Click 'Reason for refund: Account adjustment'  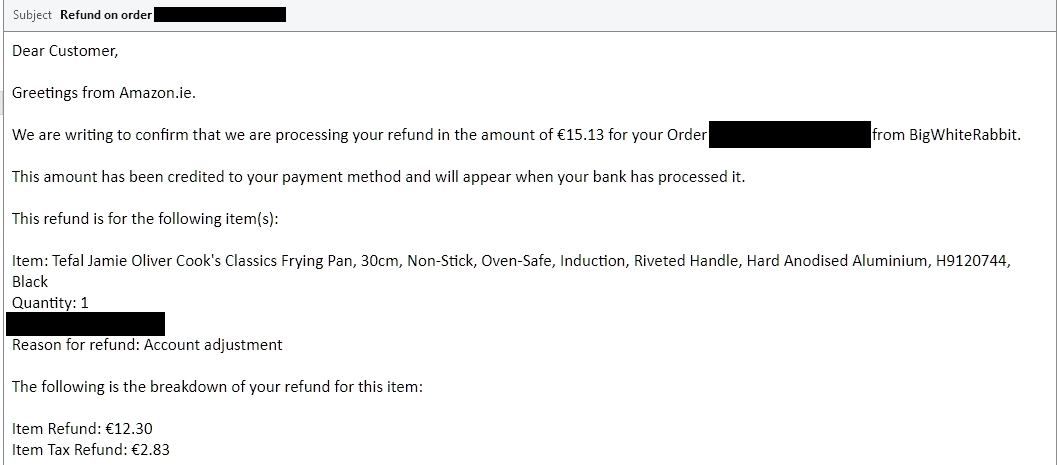[147, 345]
